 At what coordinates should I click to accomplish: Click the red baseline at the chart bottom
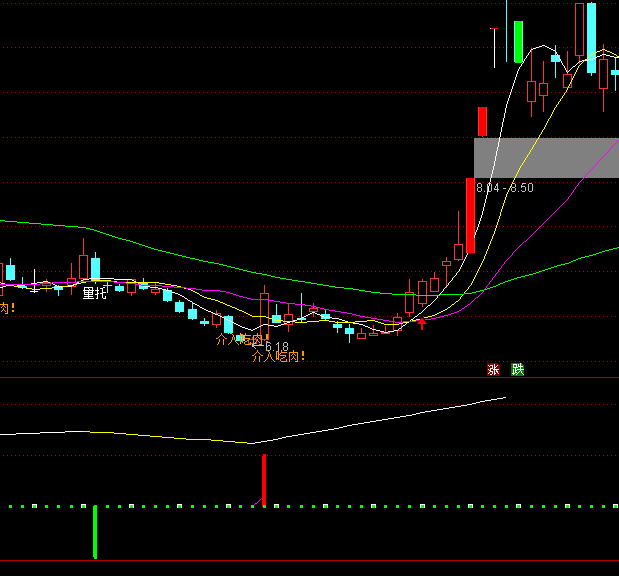tap(300, 560)
